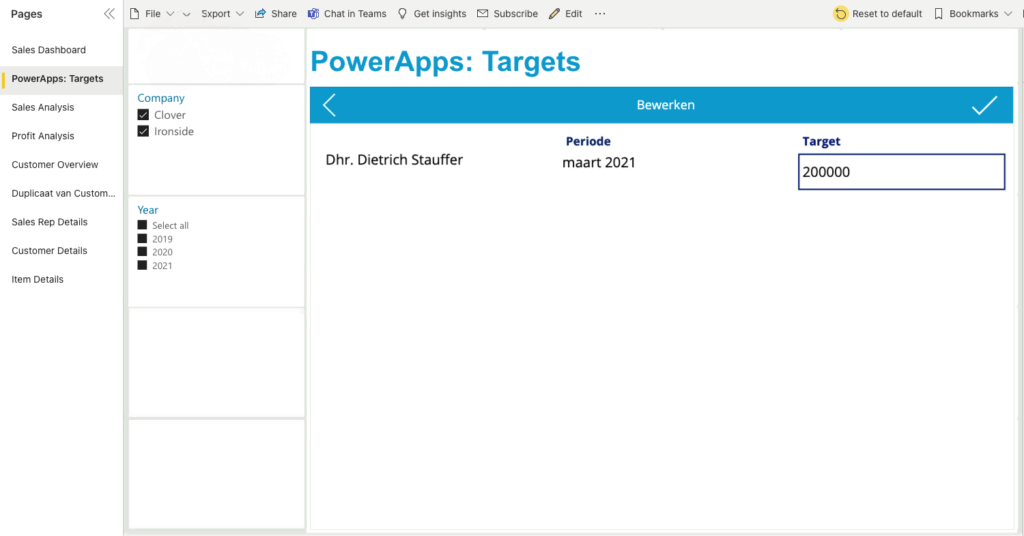Toggle the 2021 year checkbox

142,265
